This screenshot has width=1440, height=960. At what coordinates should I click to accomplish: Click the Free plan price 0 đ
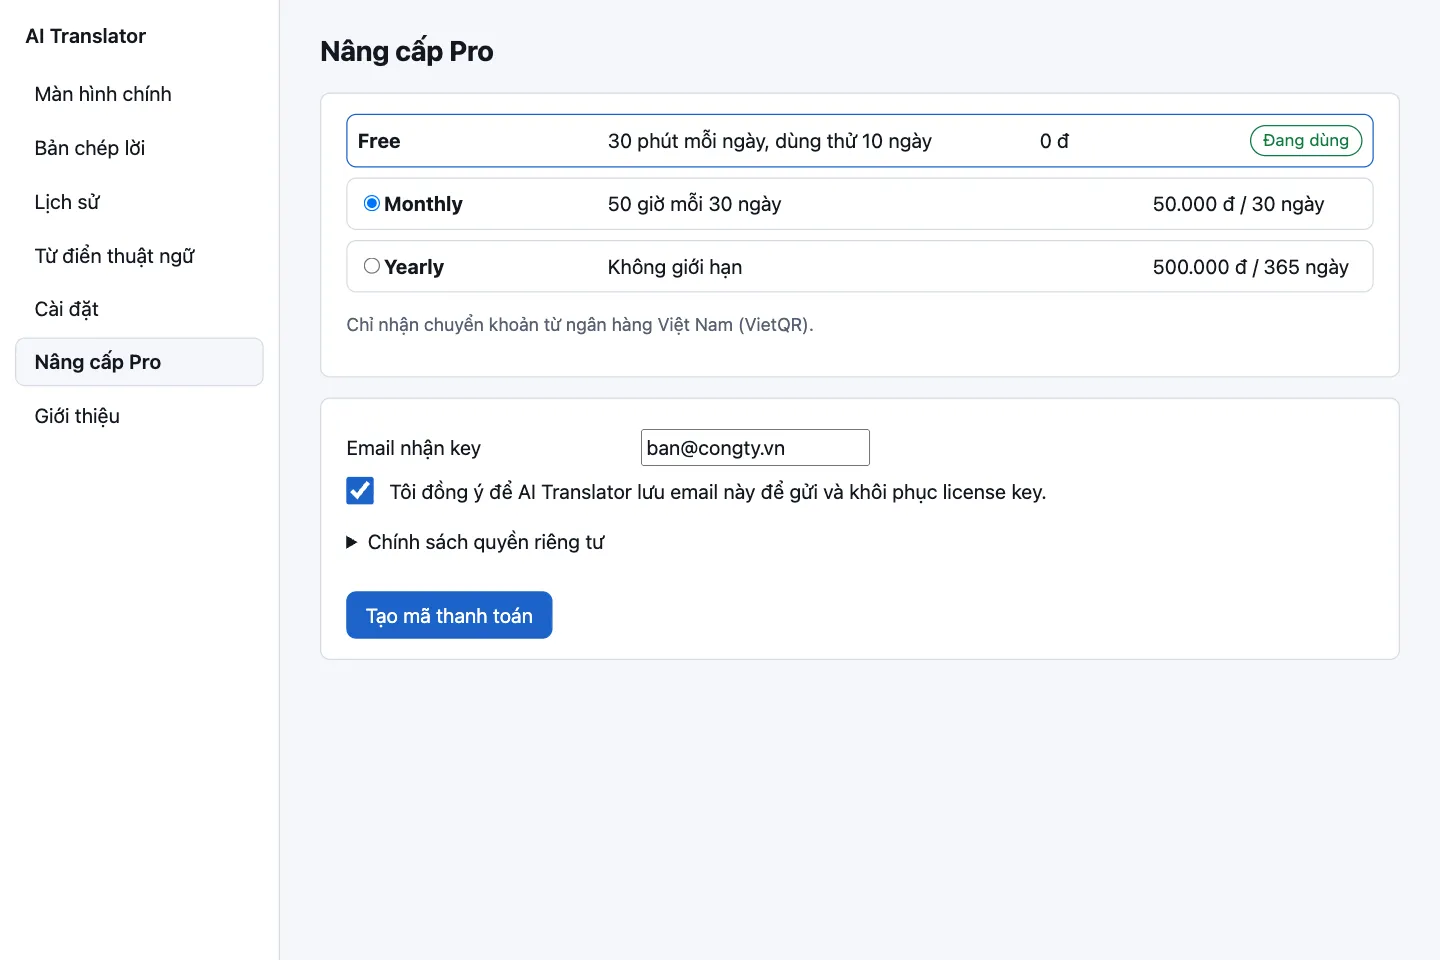point(1054,141)
